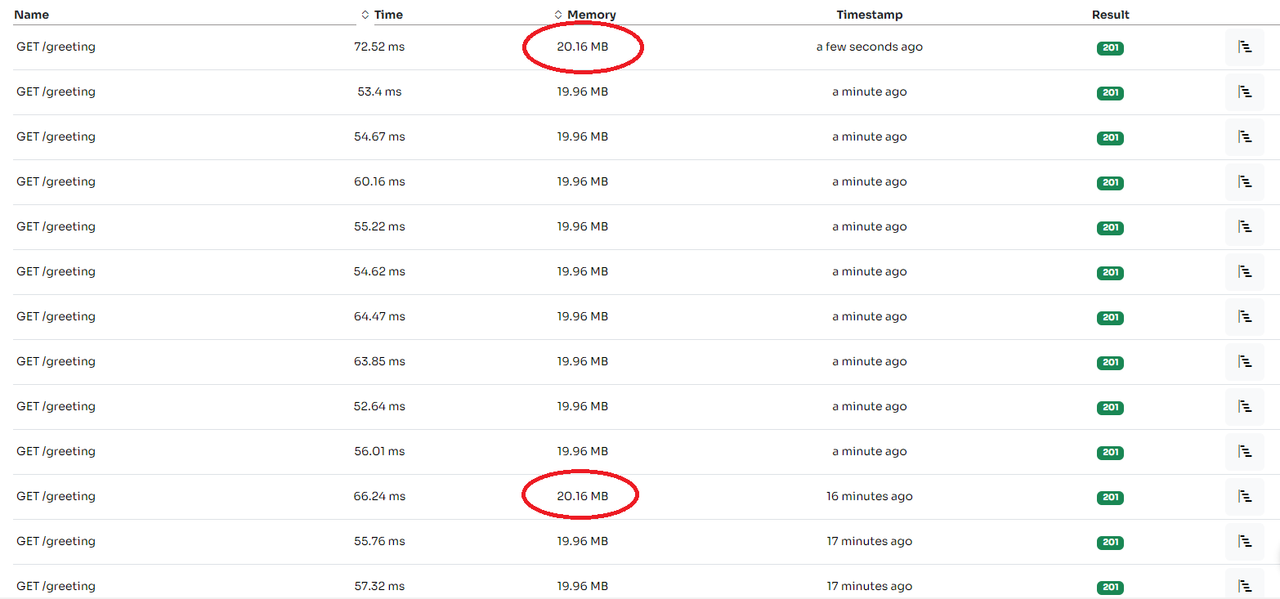Open GET /greeting request from a few seconds ago
Image resolution: width=1280 pixels, height=599 pixels.
coord(56,47)
